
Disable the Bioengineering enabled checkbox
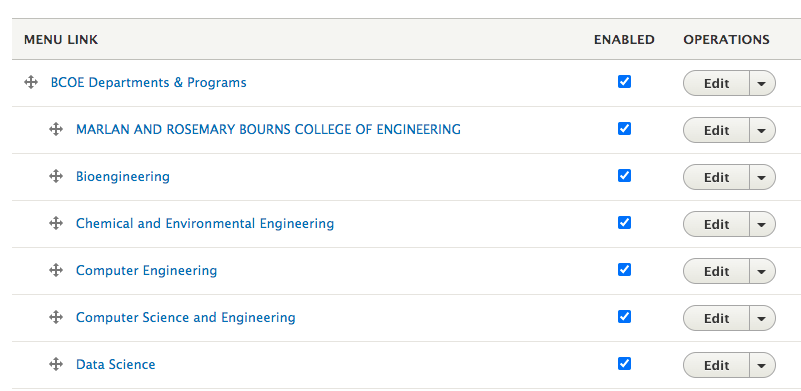624,176
